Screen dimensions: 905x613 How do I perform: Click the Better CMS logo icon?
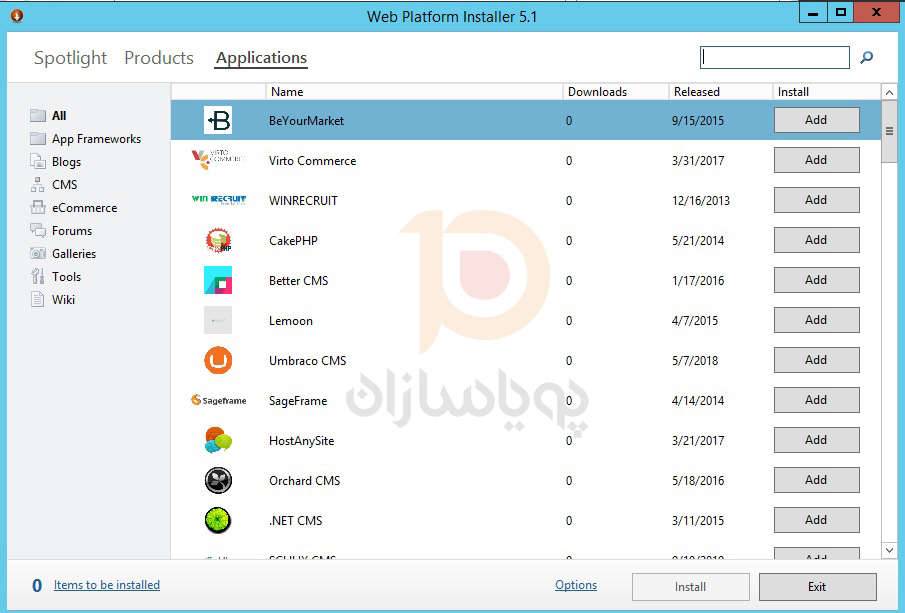pos(217,280)
